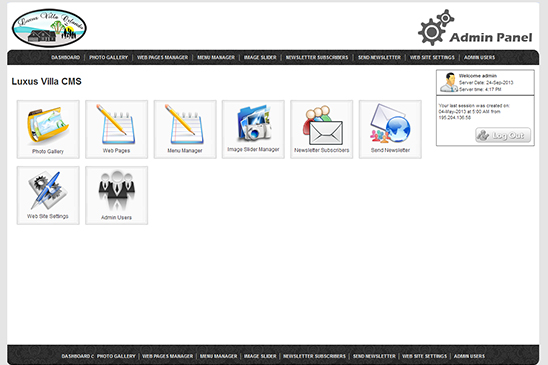Select Photo Gallery in the top navigation bar

(x=109, y=57)
